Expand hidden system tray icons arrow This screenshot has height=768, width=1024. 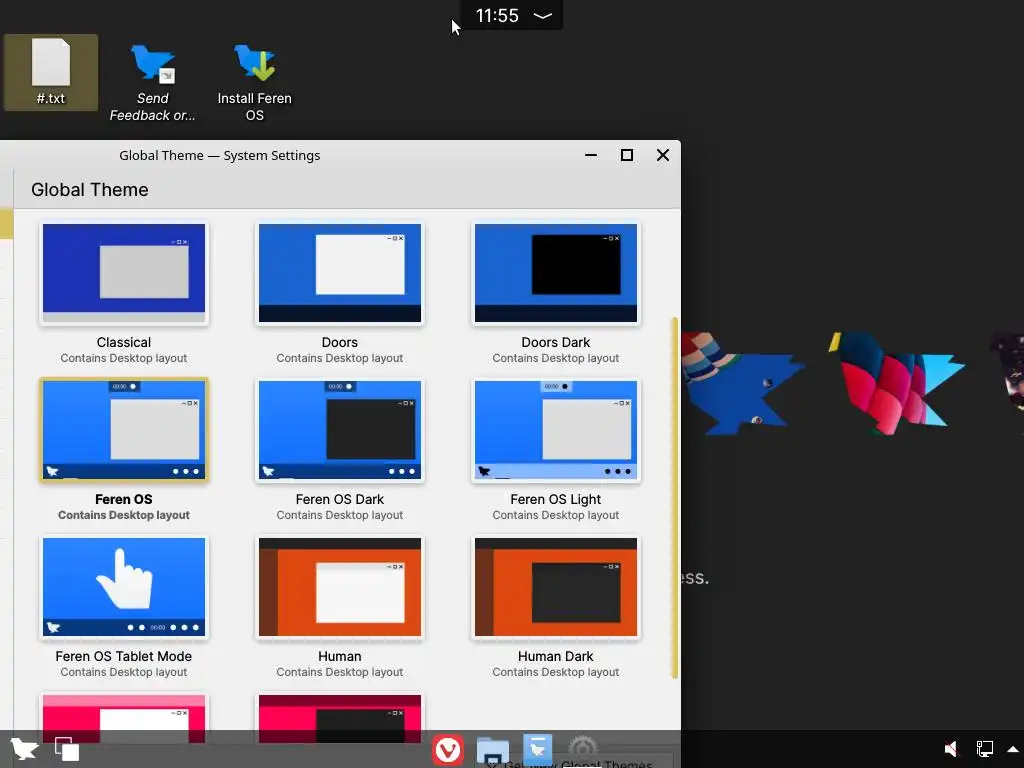click(1013, 749)
